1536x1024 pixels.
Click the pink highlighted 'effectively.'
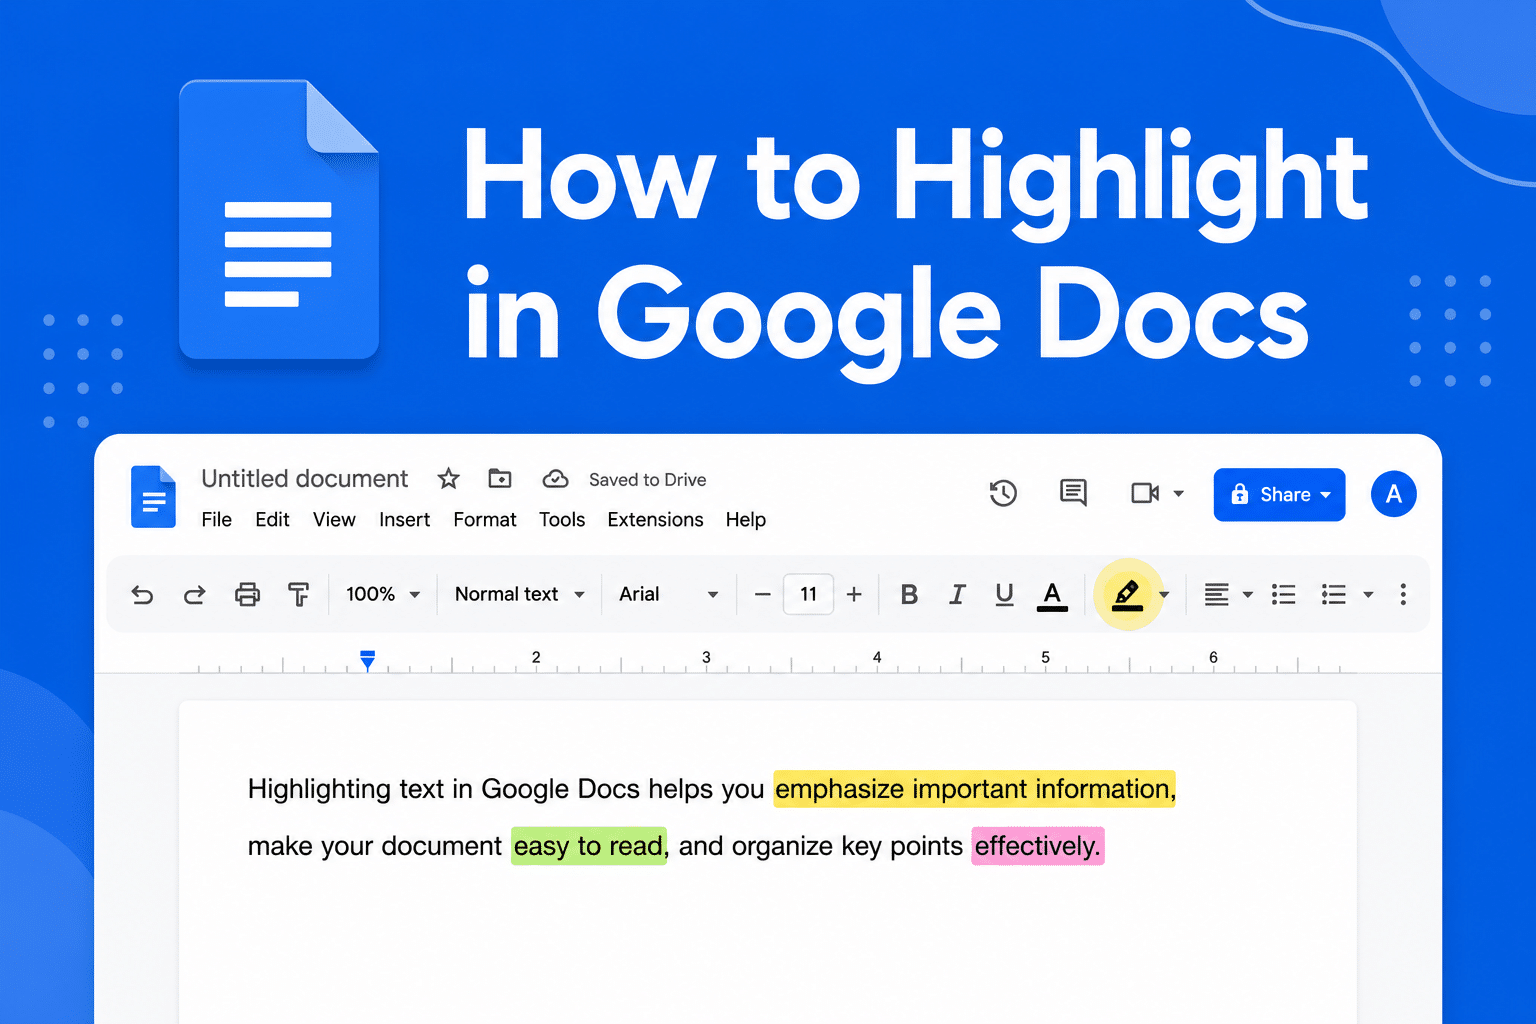pos(1038,846)
